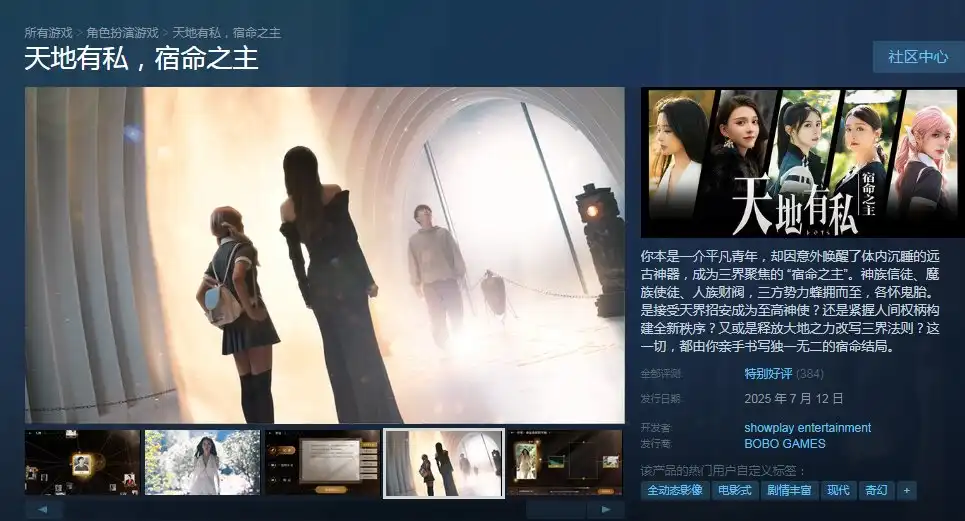Click the thumbnail strip scrollbar handle
965x521 pixels.
tap(556, 509)
